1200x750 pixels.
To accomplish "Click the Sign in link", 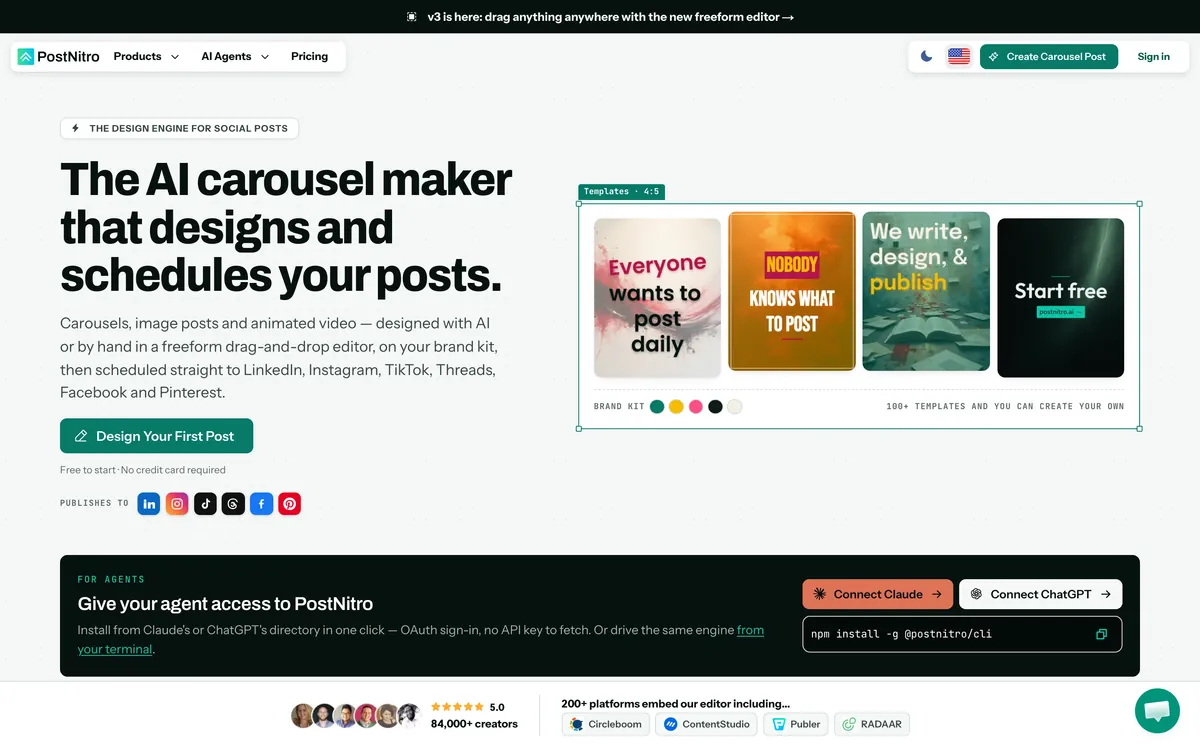I will 1153,57.
